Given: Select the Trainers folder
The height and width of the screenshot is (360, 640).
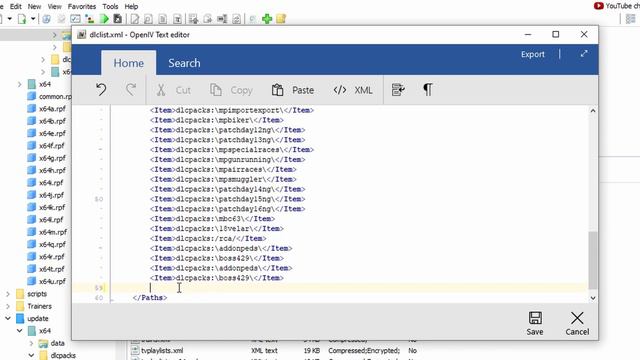Looking at the screenshot, I should point(39,306).
